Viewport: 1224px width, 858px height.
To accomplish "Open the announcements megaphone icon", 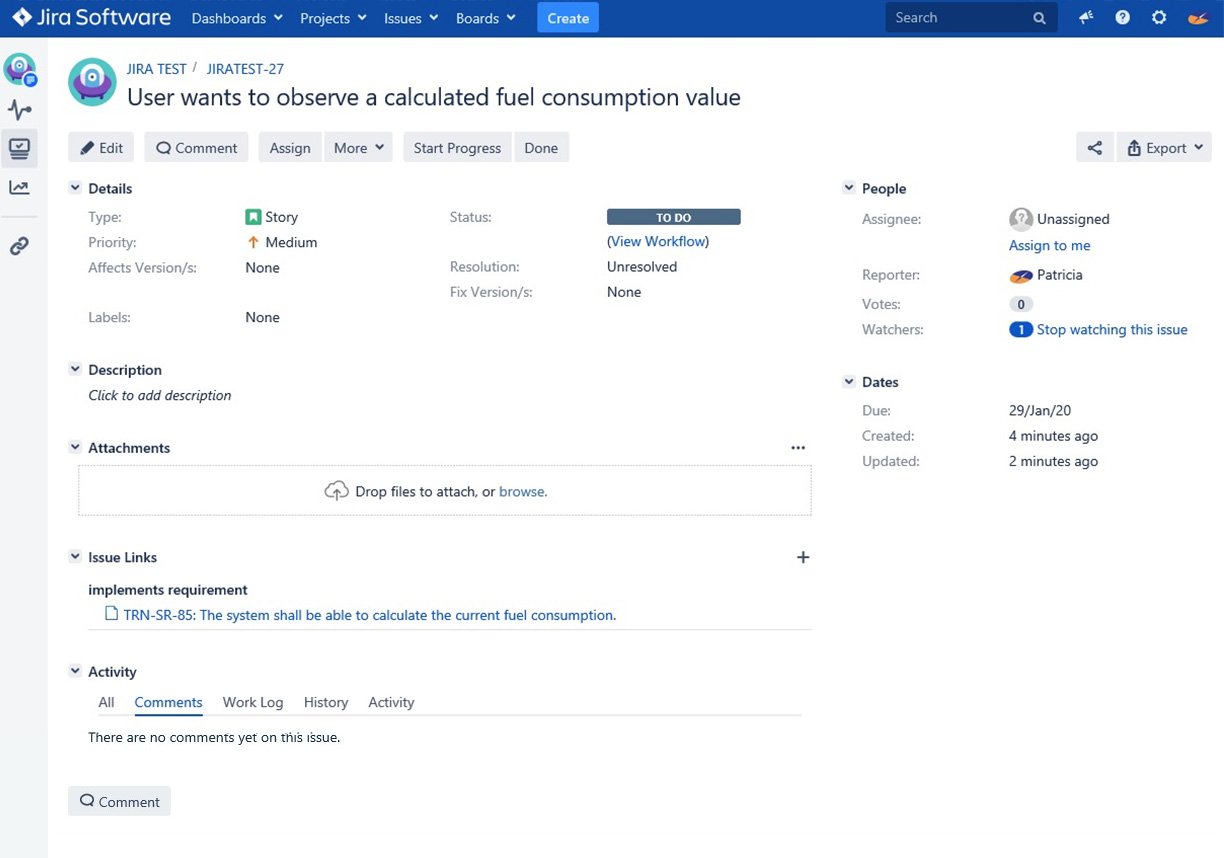I will point(1086,17).
